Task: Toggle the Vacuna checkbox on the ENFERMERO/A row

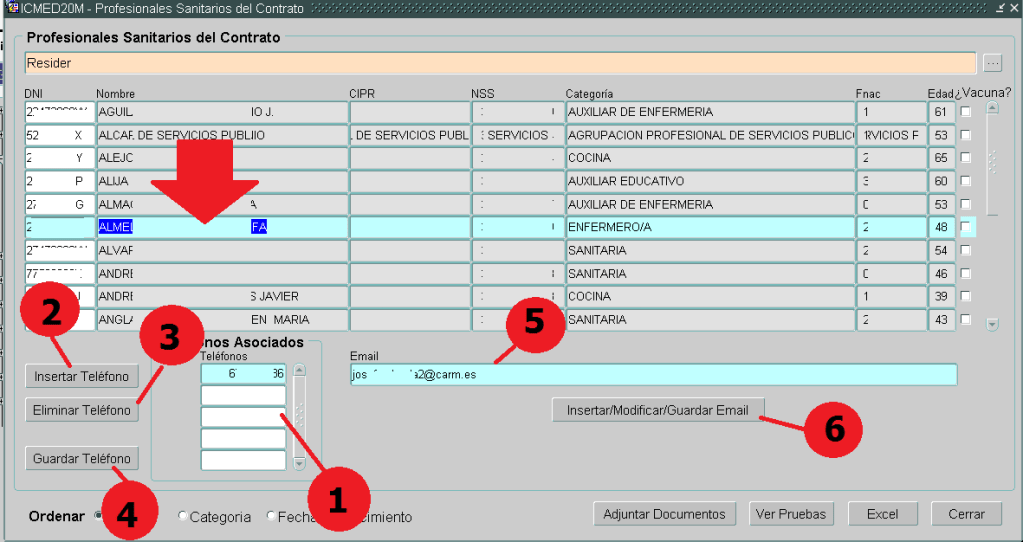Action: coord(965,227)
